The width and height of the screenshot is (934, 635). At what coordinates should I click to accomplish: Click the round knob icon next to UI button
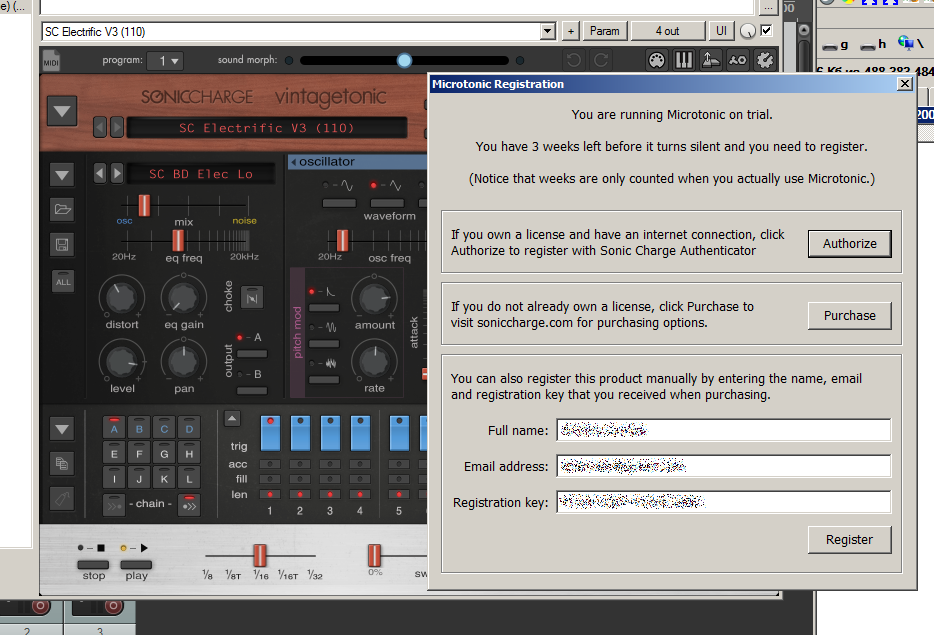click(x=748, y=31)
